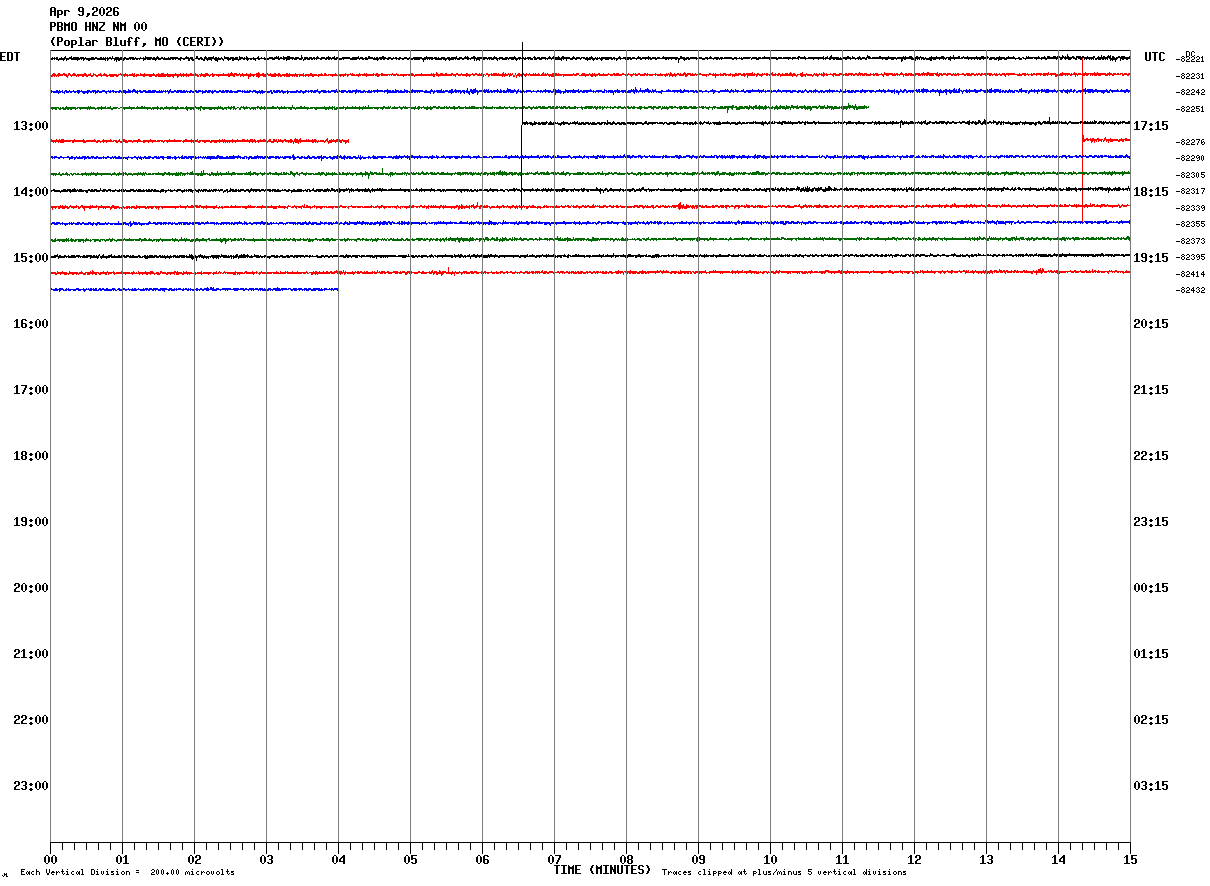Click the 18:15 UTC time label
The height and width of the screenshot is (886, 1210).
tap(1151, 192)
